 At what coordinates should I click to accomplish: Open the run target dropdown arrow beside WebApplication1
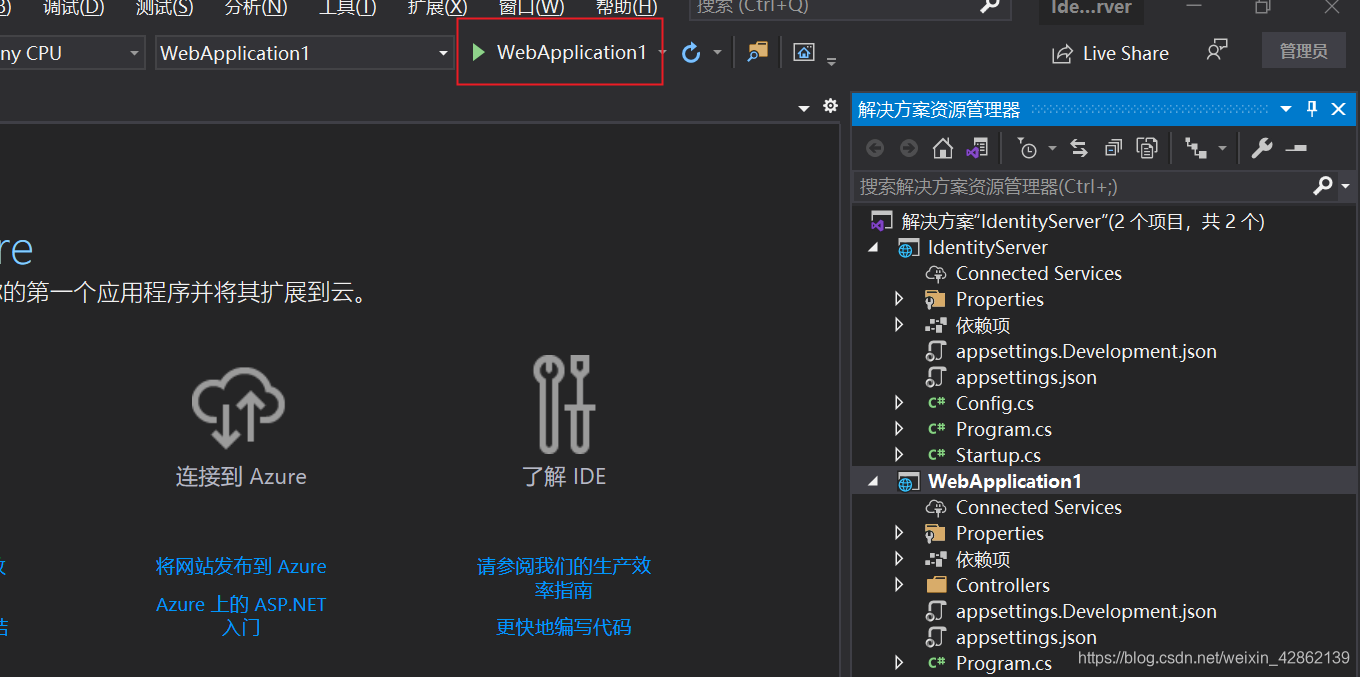tap(662, 53)
